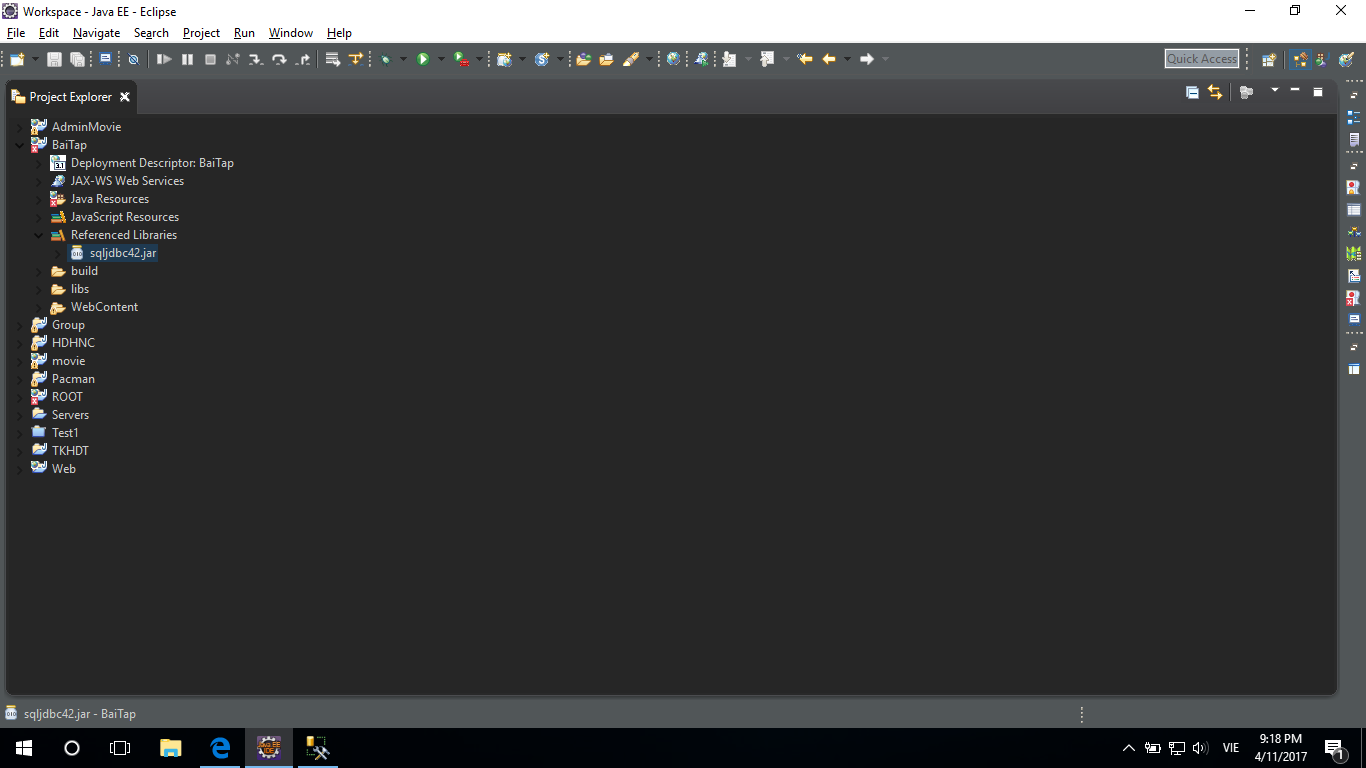
Task: Open the Action Center notification icon
Action: pyautogui.click(x=1334, y=748)
